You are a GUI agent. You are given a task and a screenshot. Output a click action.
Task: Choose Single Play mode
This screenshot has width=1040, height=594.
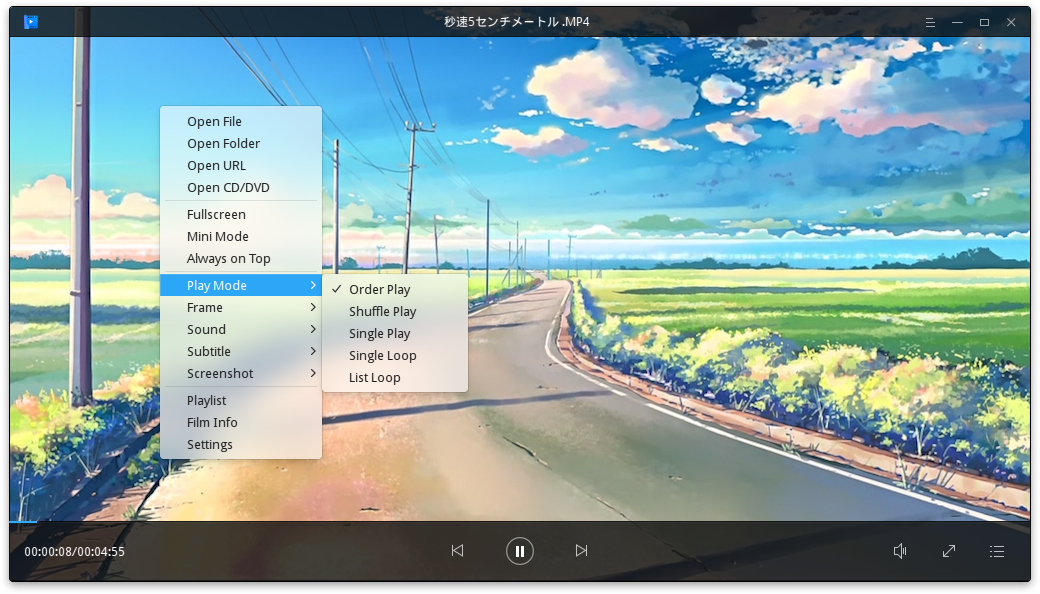395,333
